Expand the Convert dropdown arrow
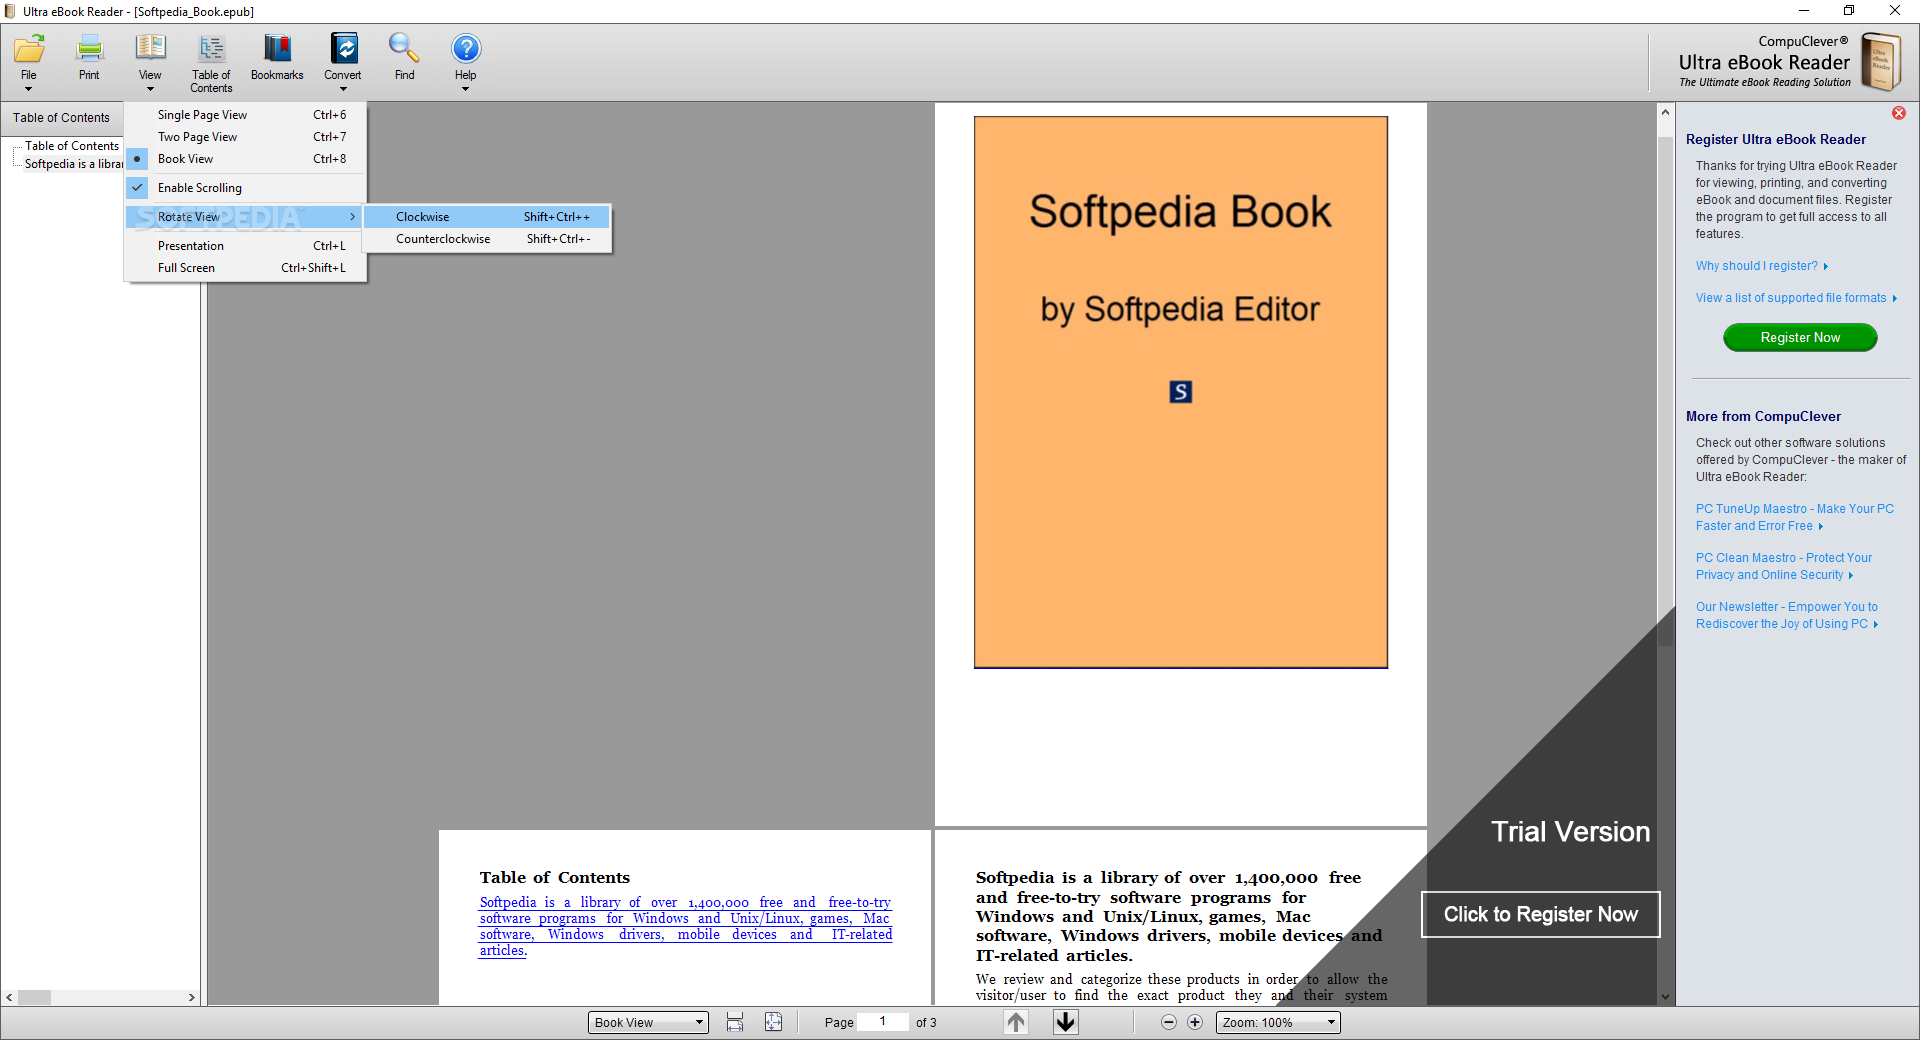This screenshot has width=1920, height=1040. [x=343, y=89]
